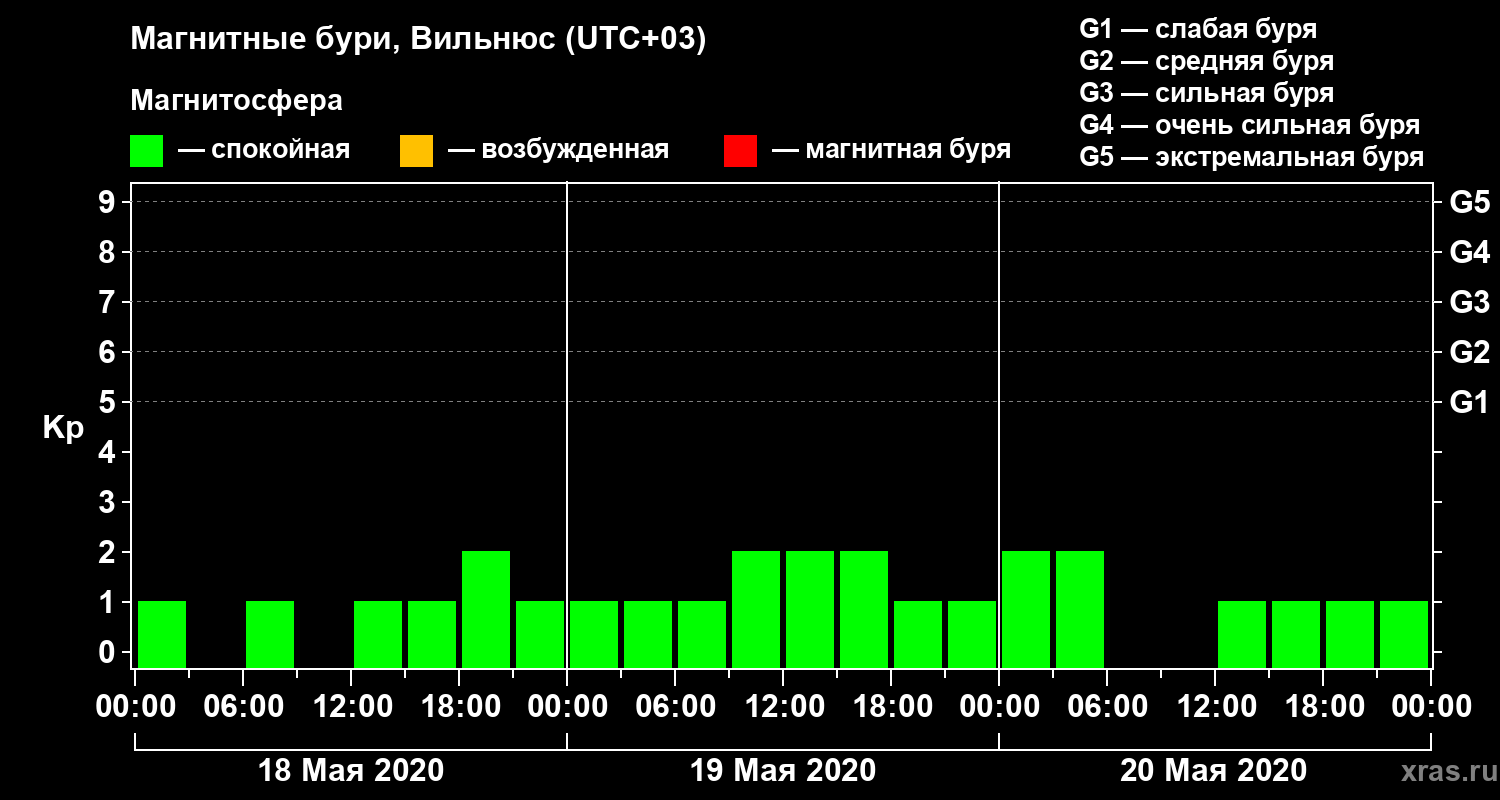Click the '18 Мая 2020' date label
This screenshot has width=1500, height=800.
coord(351,770)
